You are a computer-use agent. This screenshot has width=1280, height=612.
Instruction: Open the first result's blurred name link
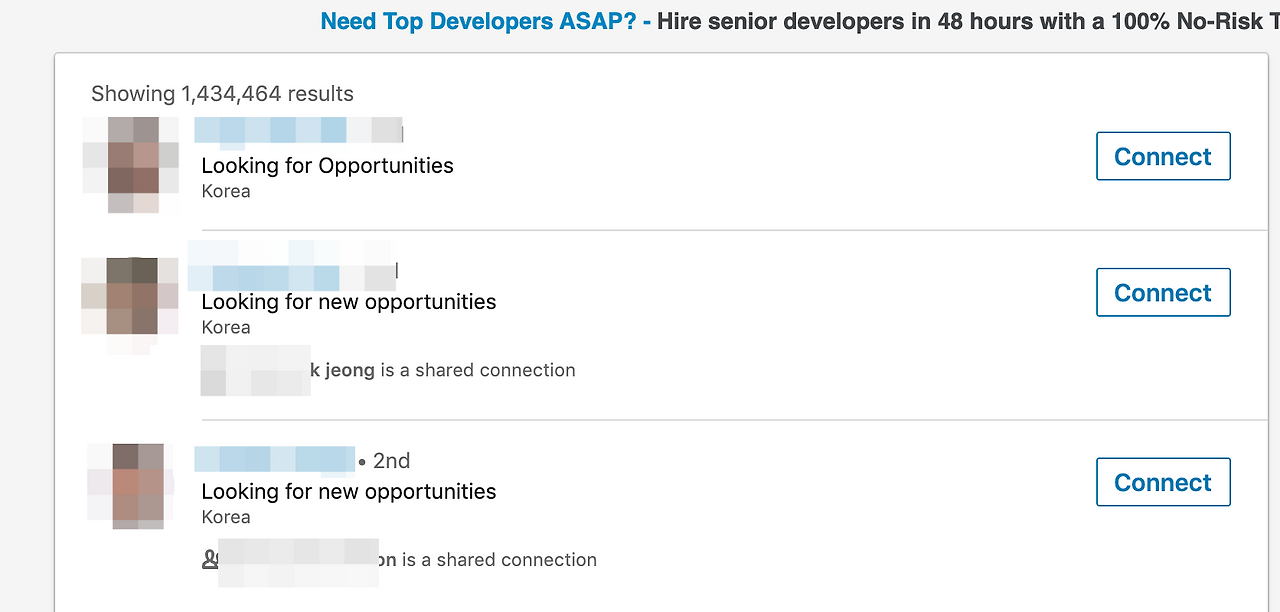click(297, 131)
